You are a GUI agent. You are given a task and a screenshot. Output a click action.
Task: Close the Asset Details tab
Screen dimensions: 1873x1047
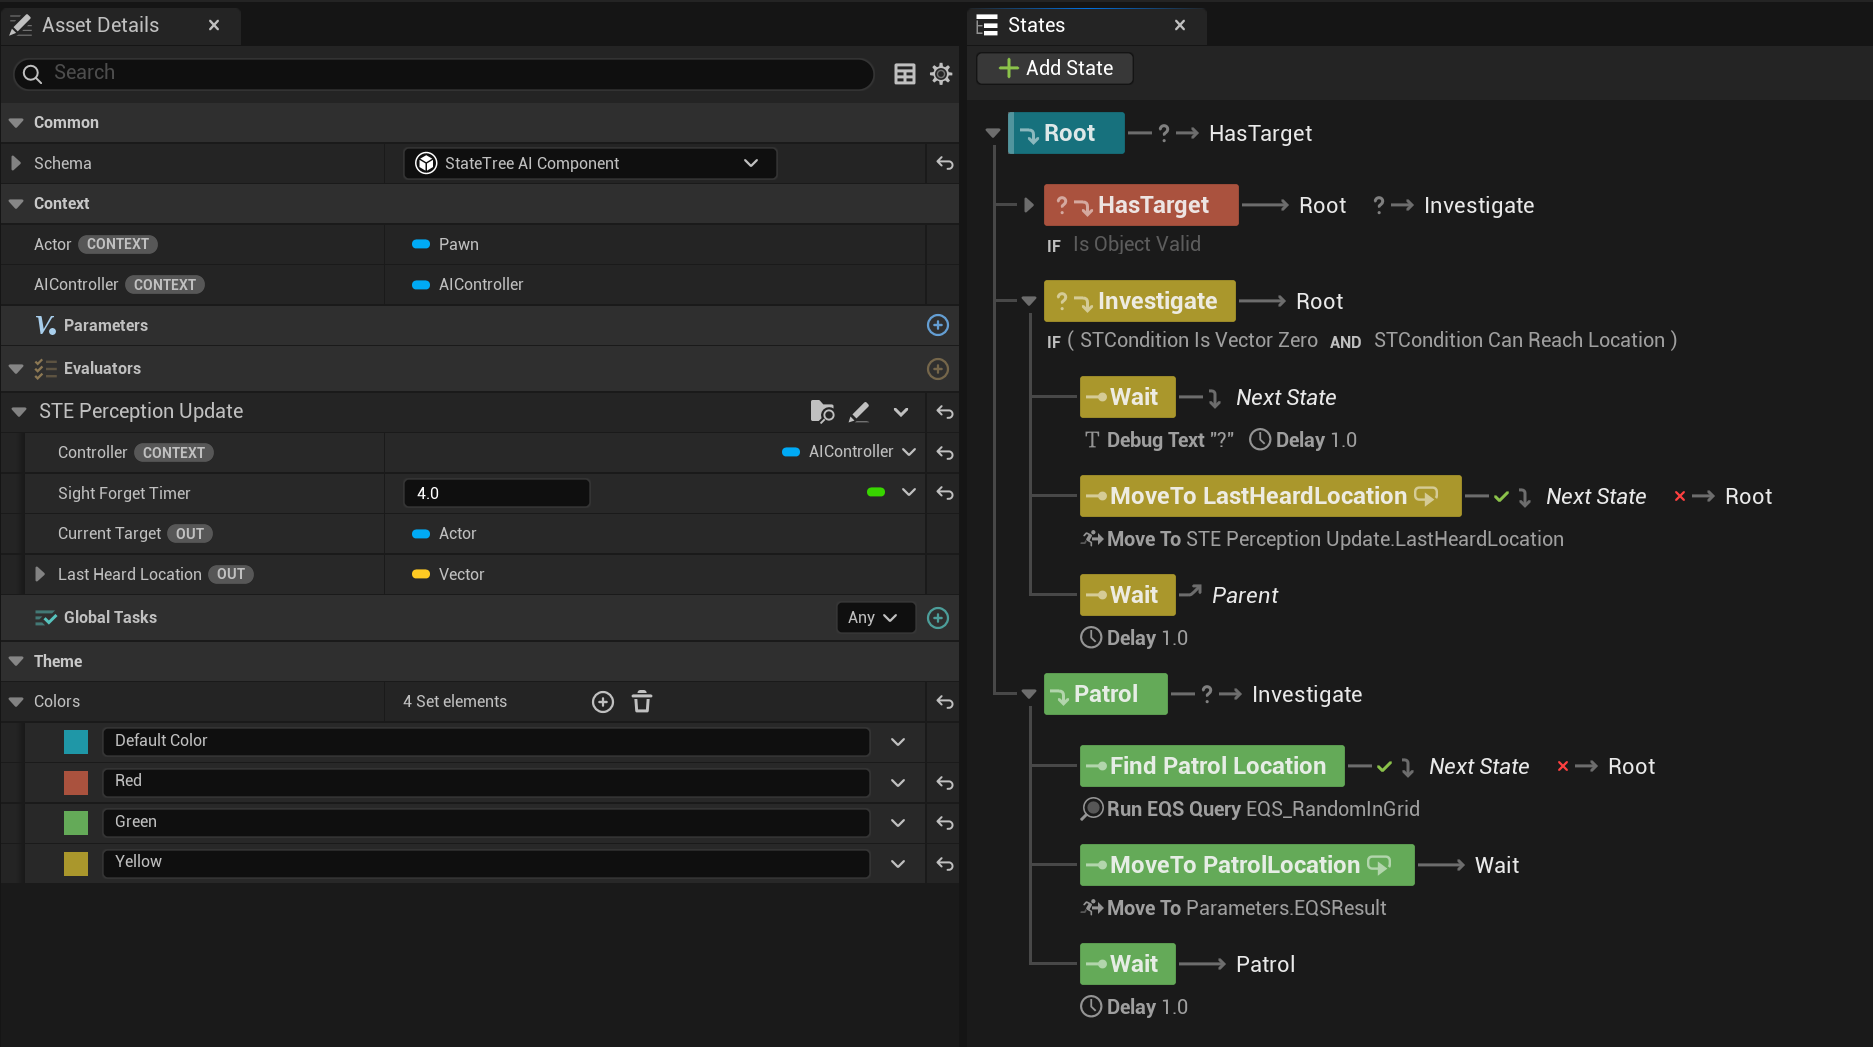213,25
